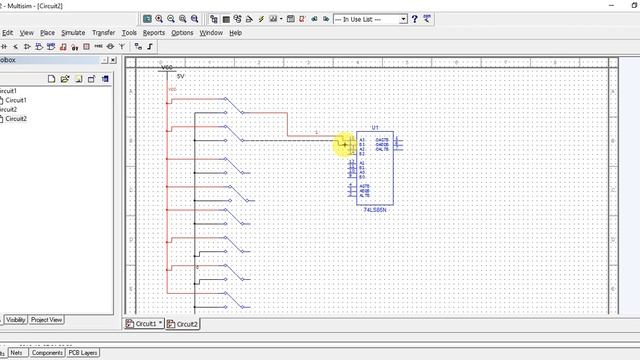Image resolution: width=640 pixels, height=360 pixels.
Task: Click the forward annotate to Ultiboard icon
Action: (326, 19)
